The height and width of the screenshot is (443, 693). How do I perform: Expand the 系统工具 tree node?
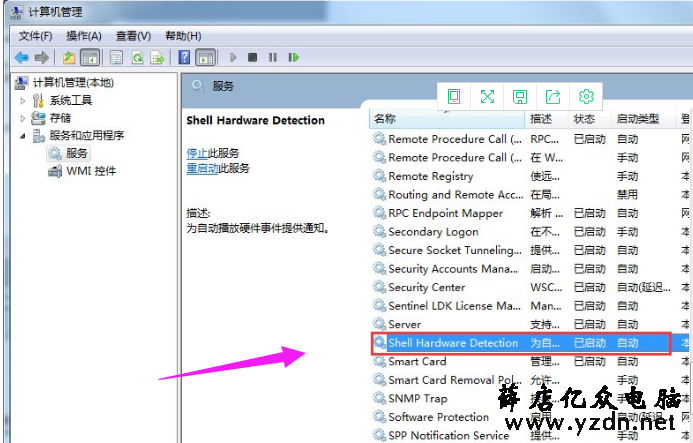point(23,101)
